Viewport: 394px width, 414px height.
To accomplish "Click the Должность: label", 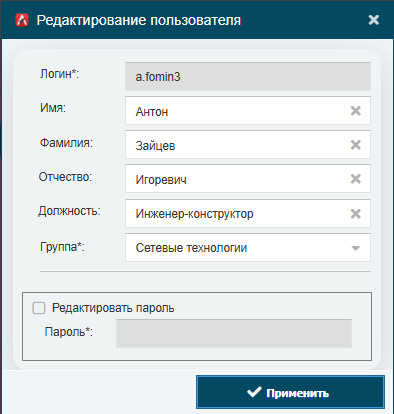I will click(x=69, y=211).
